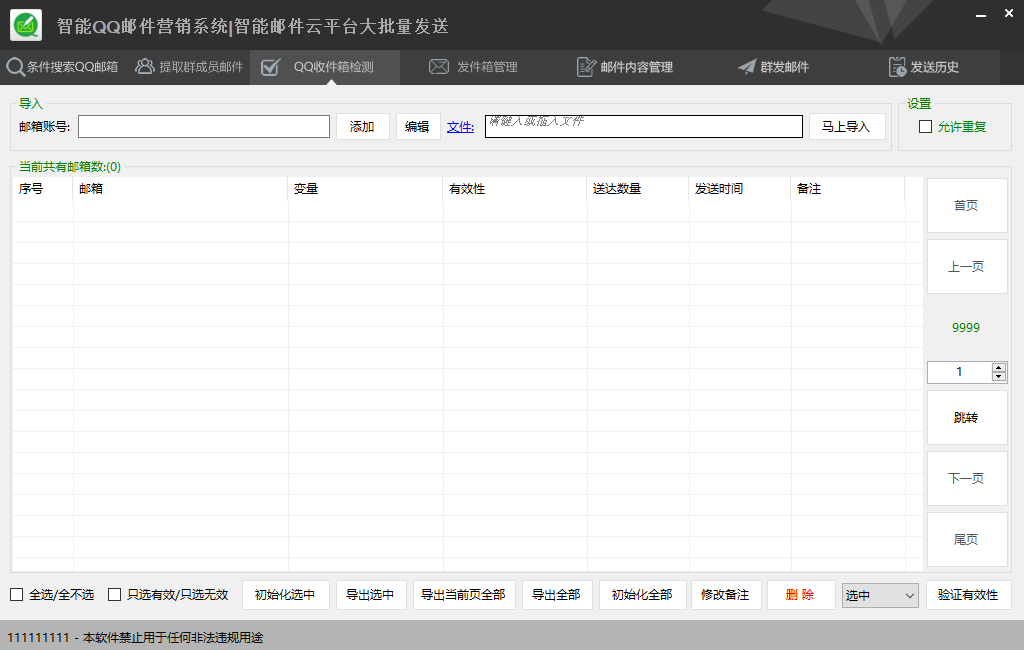Increase the page number with the up arrow
The width and height of the screenshot is (1024, 650).
(x=999, y=368)
